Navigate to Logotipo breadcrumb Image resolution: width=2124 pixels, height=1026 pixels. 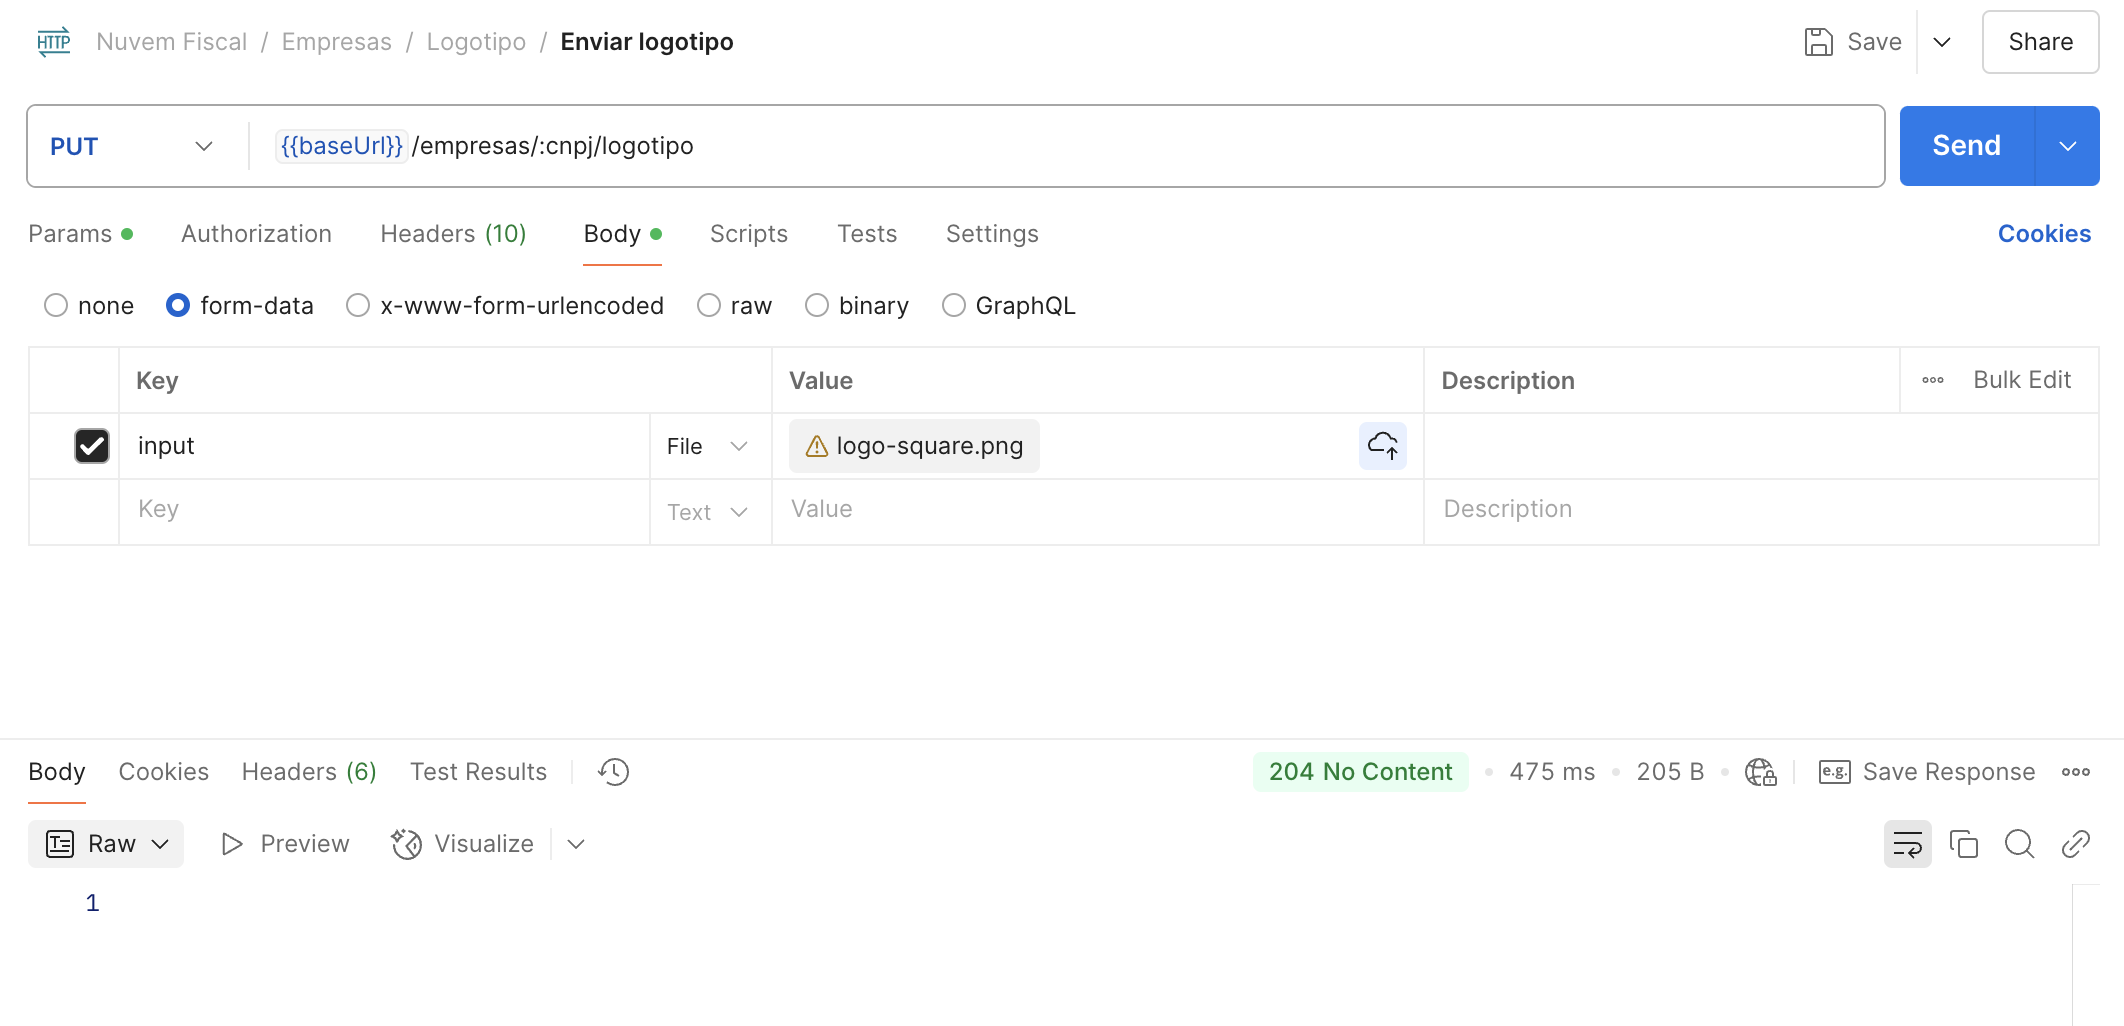(476, 42)
